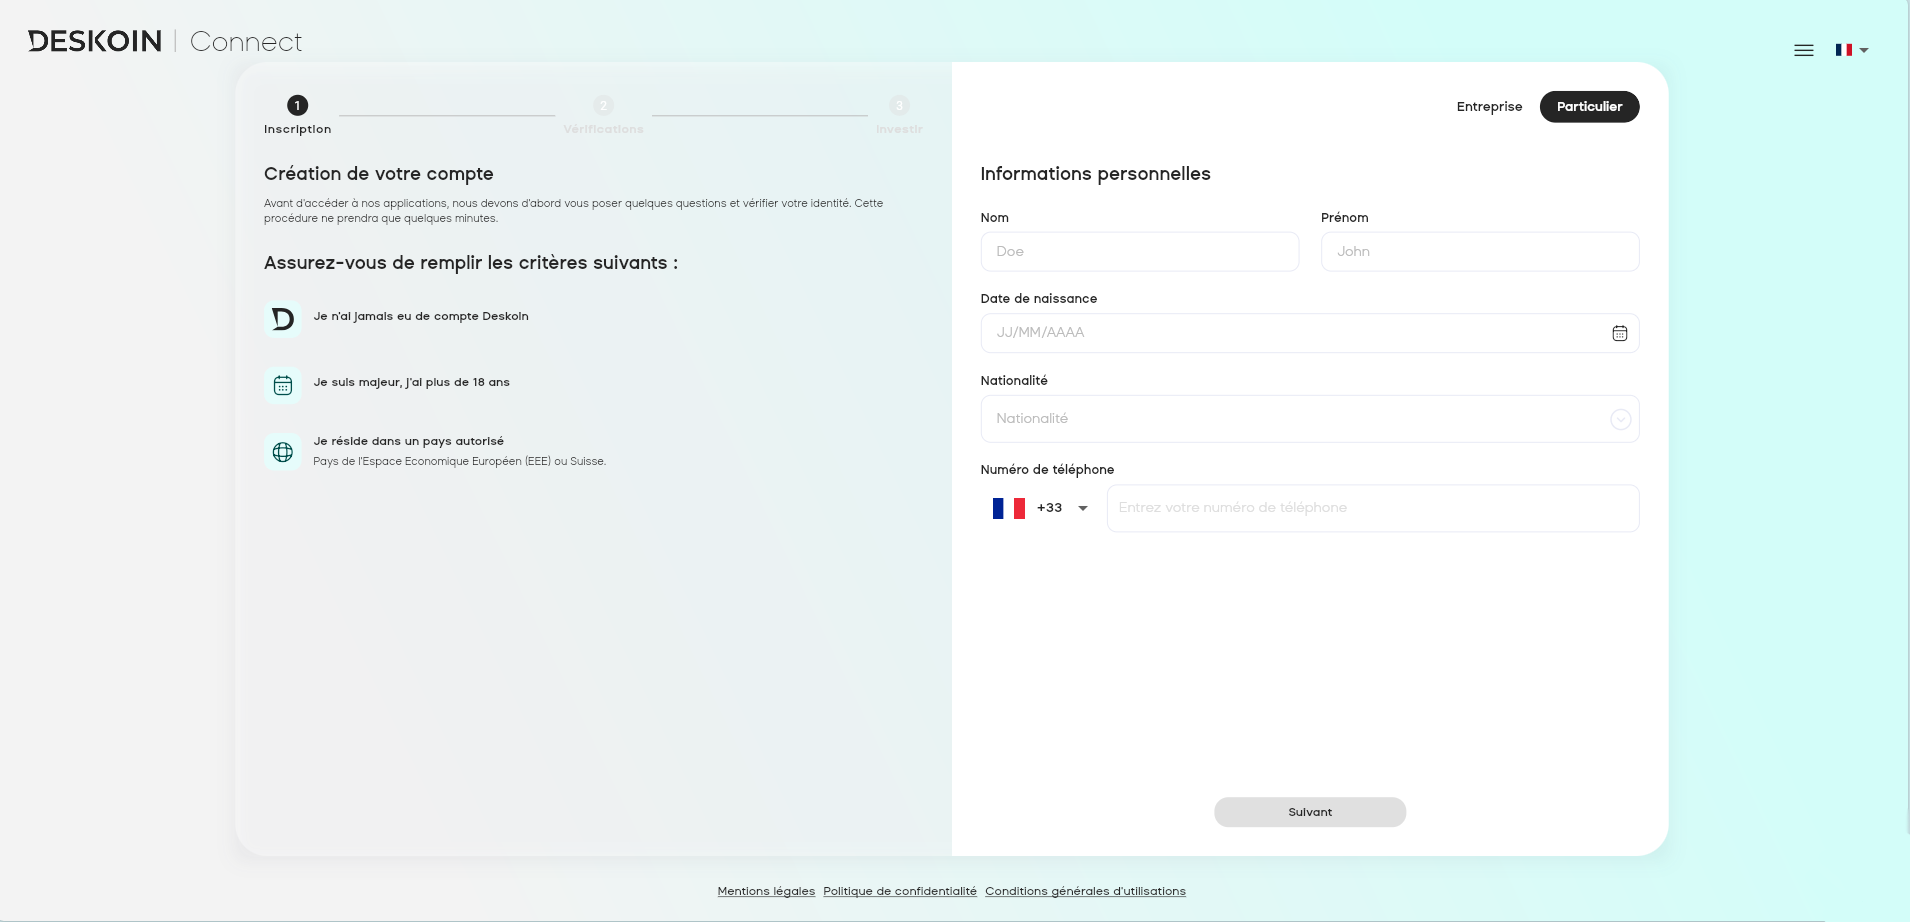Screen dimensions: 1910x922
Task: Click the calendar icon beside age criterion
Action: (x=283, y=385)
